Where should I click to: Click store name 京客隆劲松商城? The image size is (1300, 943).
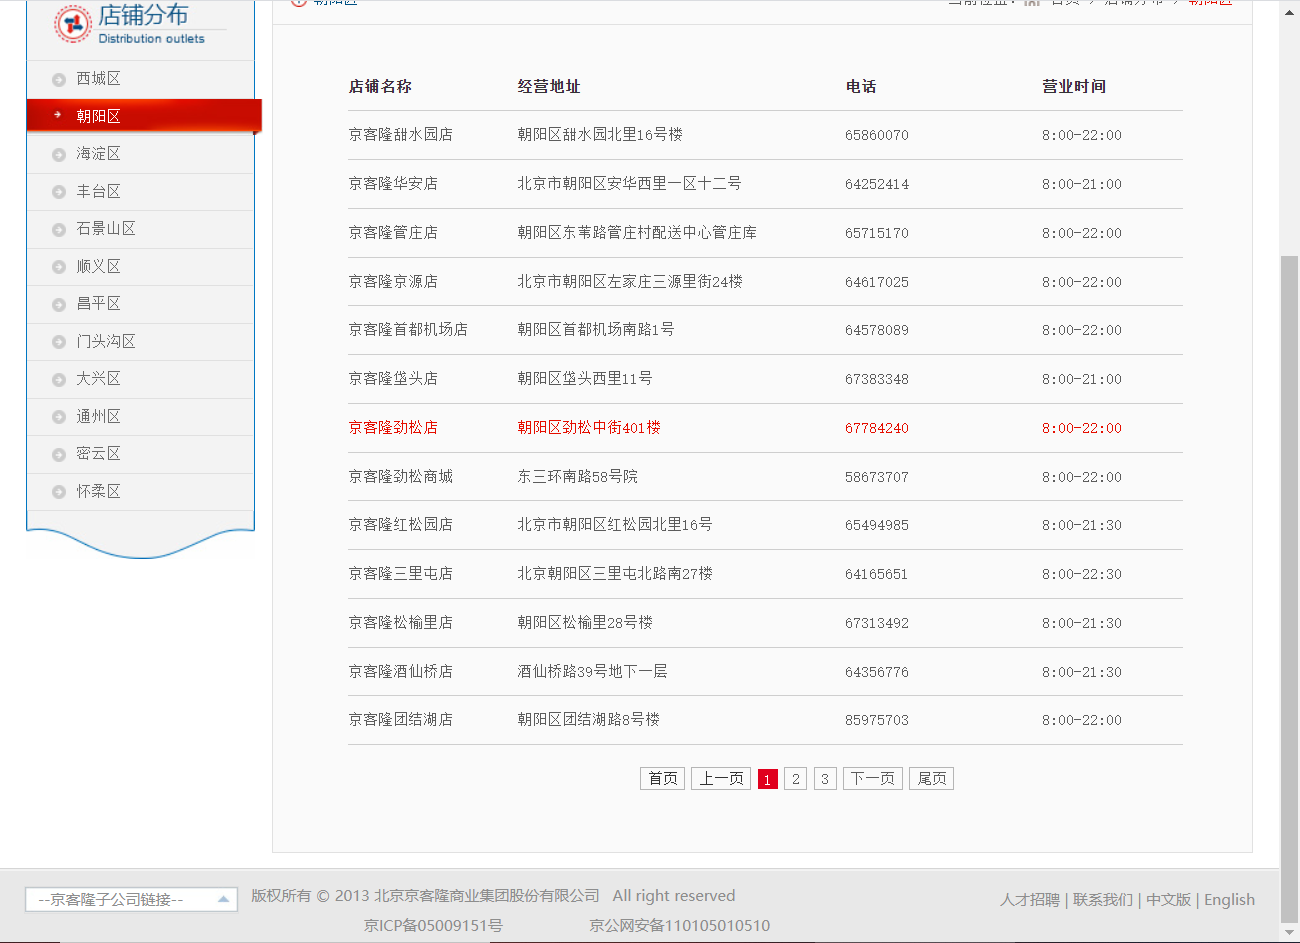[400, 477]
